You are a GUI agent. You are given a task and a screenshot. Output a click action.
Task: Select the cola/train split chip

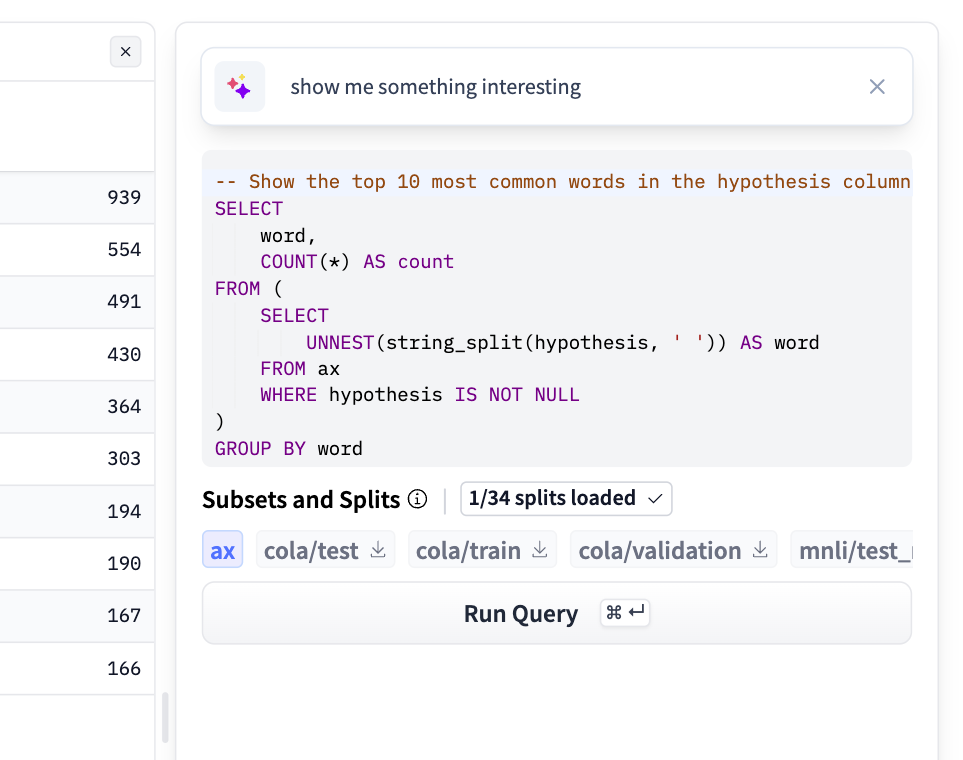coord(468,550)
